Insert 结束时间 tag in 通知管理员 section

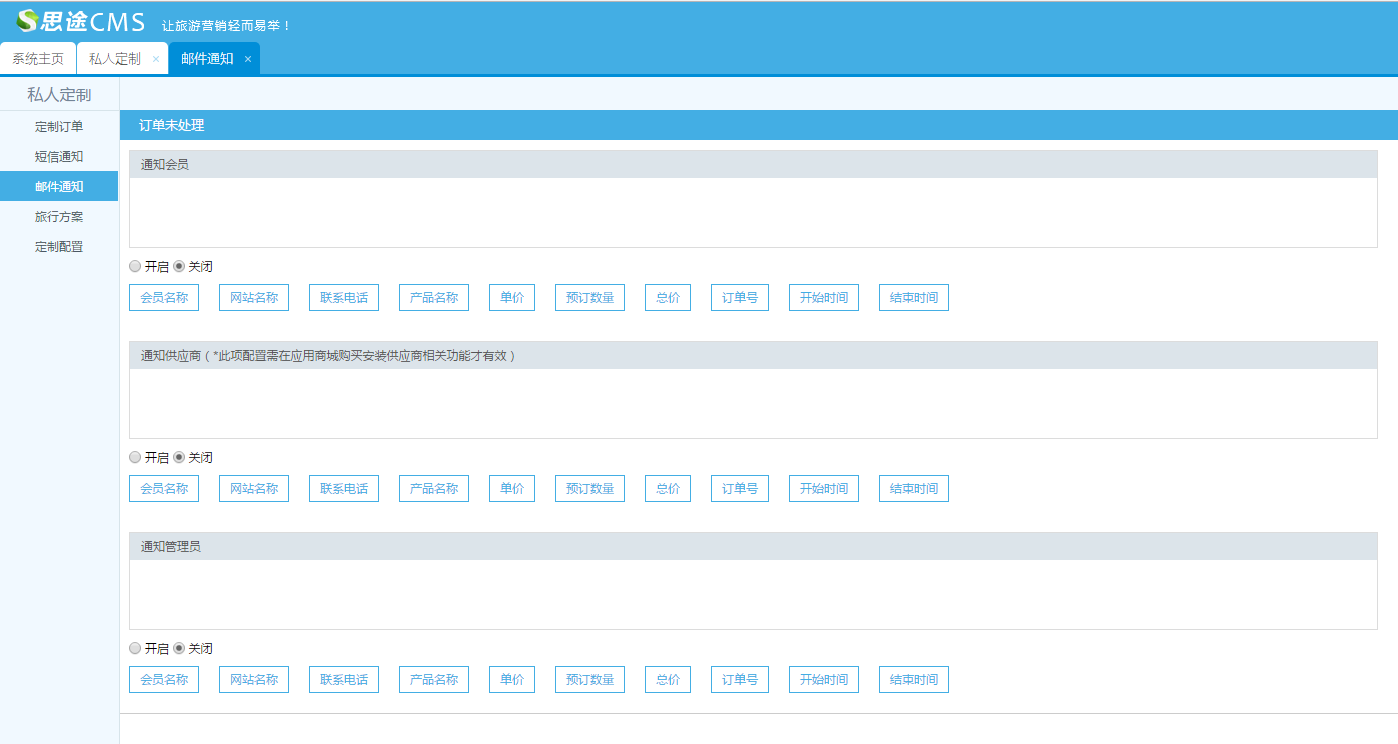914,680
